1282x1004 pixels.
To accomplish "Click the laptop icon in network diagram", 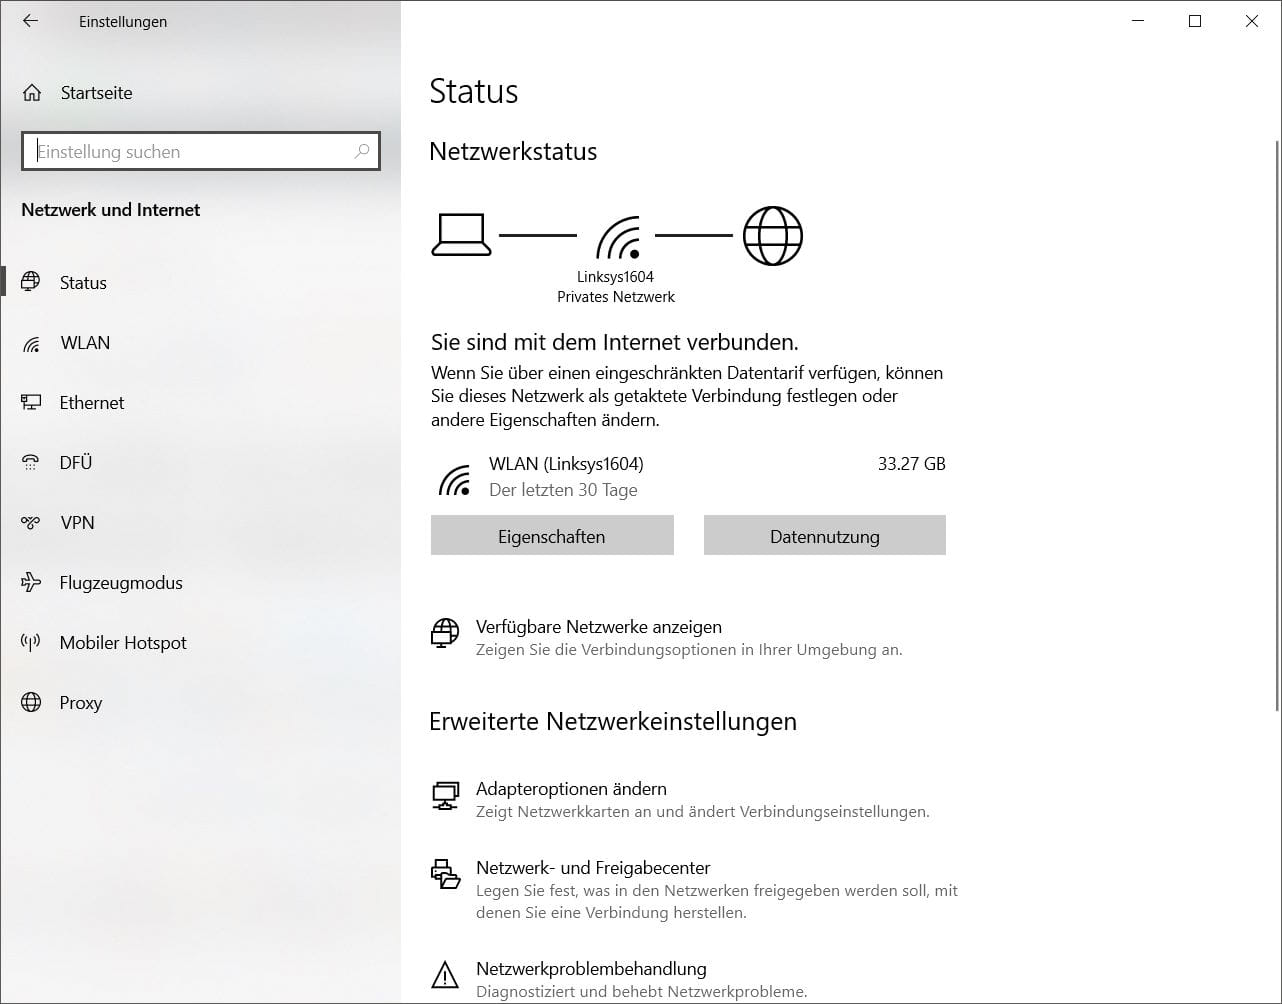I will click(461, 236).
